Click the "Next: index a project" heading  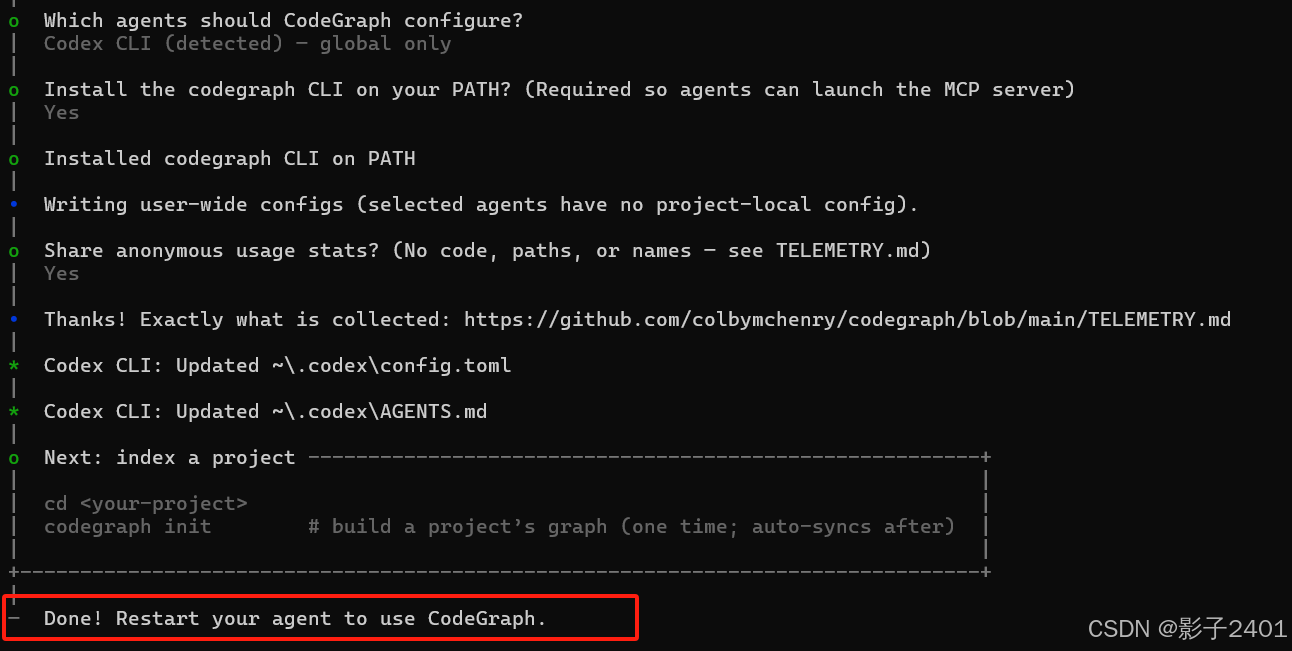tap(169, 457)
